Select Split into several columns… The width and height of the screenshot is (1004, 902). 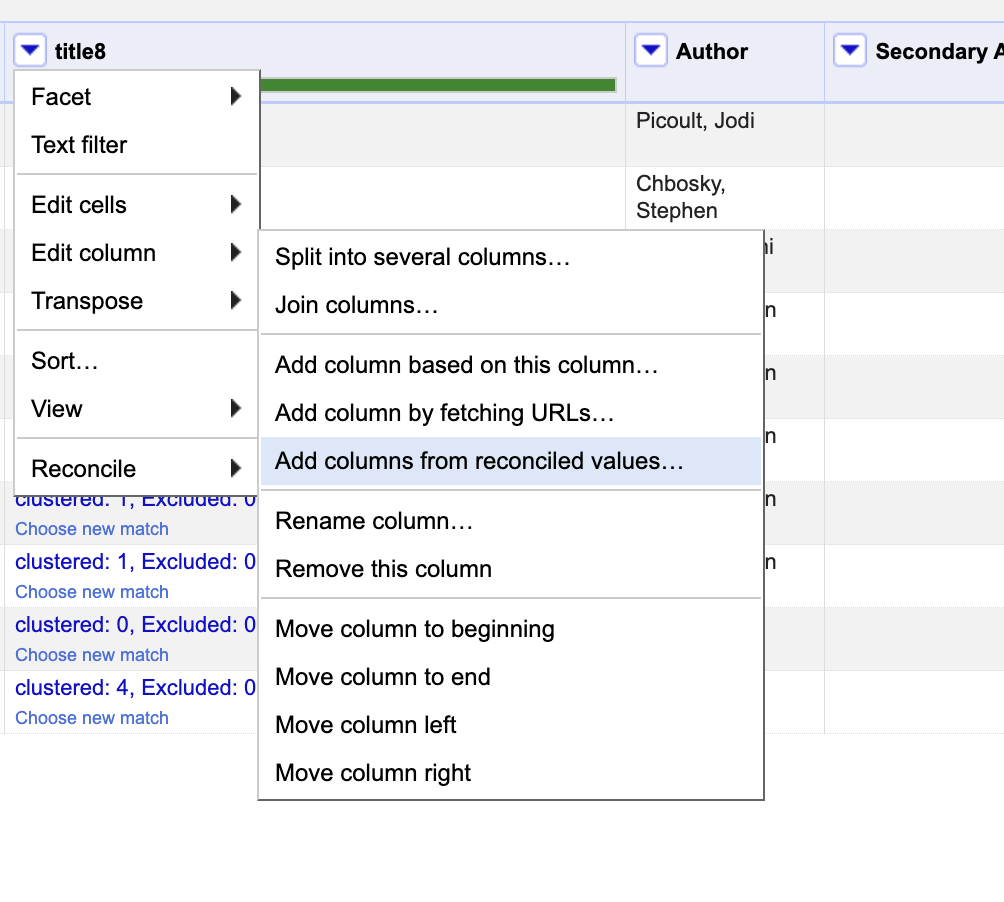click(422, 257)
